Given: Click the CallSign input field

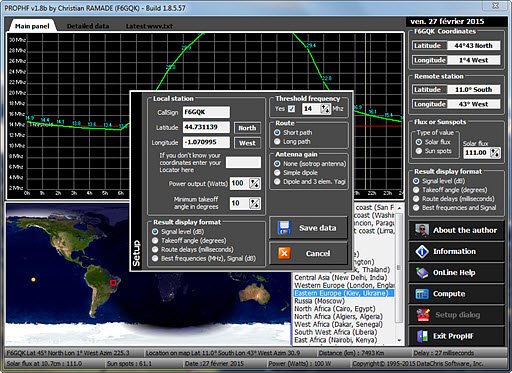Looking at the screenshot, I should [206, 112].
